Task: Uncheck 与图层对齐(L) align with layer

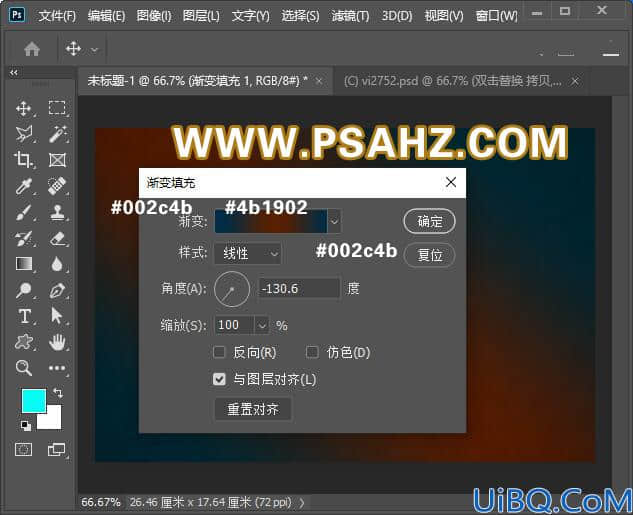Action: pos(219,379)
